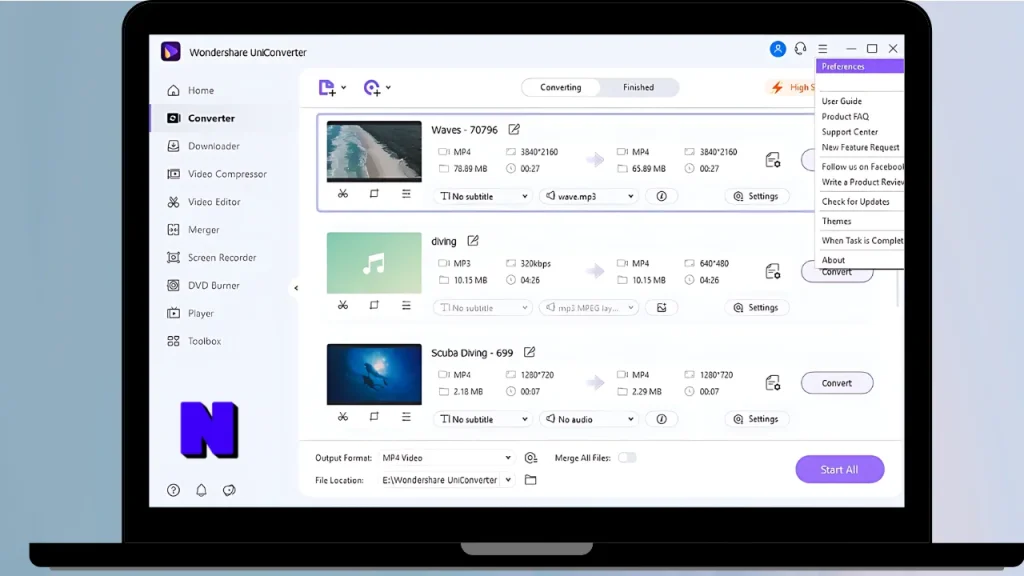Open subtitle dropdown for Waves video
The width and height of the screenshot is (1024, 576).
[483, 196]
